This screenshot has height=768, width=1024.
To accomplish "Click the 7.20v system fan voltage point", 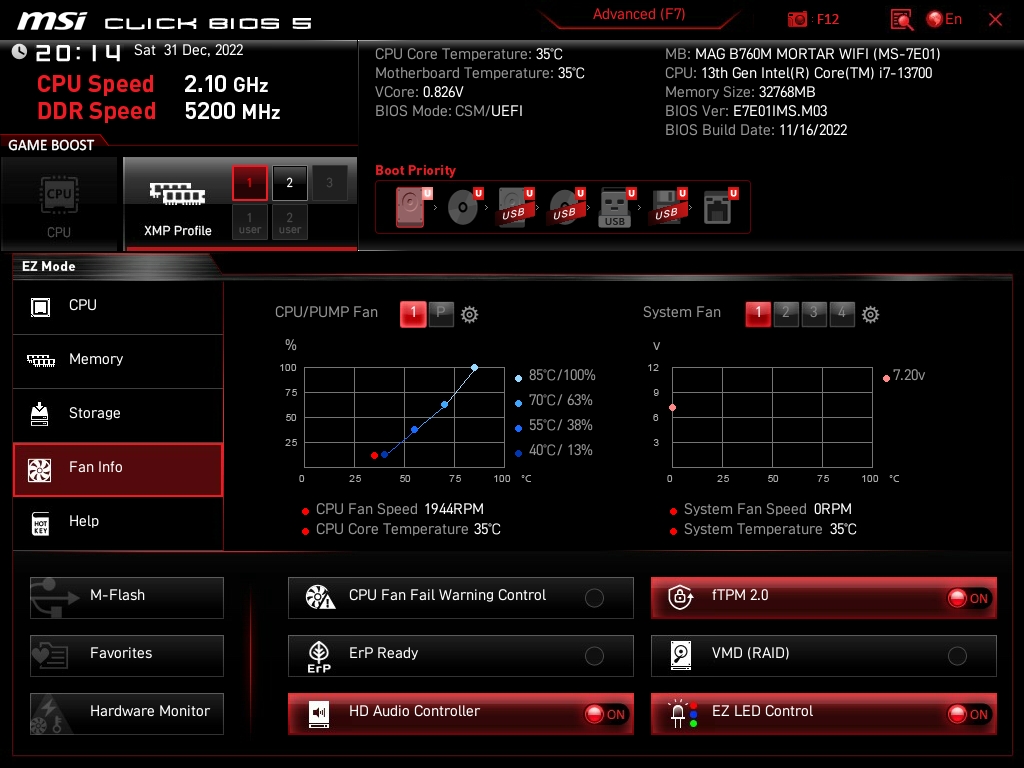I will 673,408.
